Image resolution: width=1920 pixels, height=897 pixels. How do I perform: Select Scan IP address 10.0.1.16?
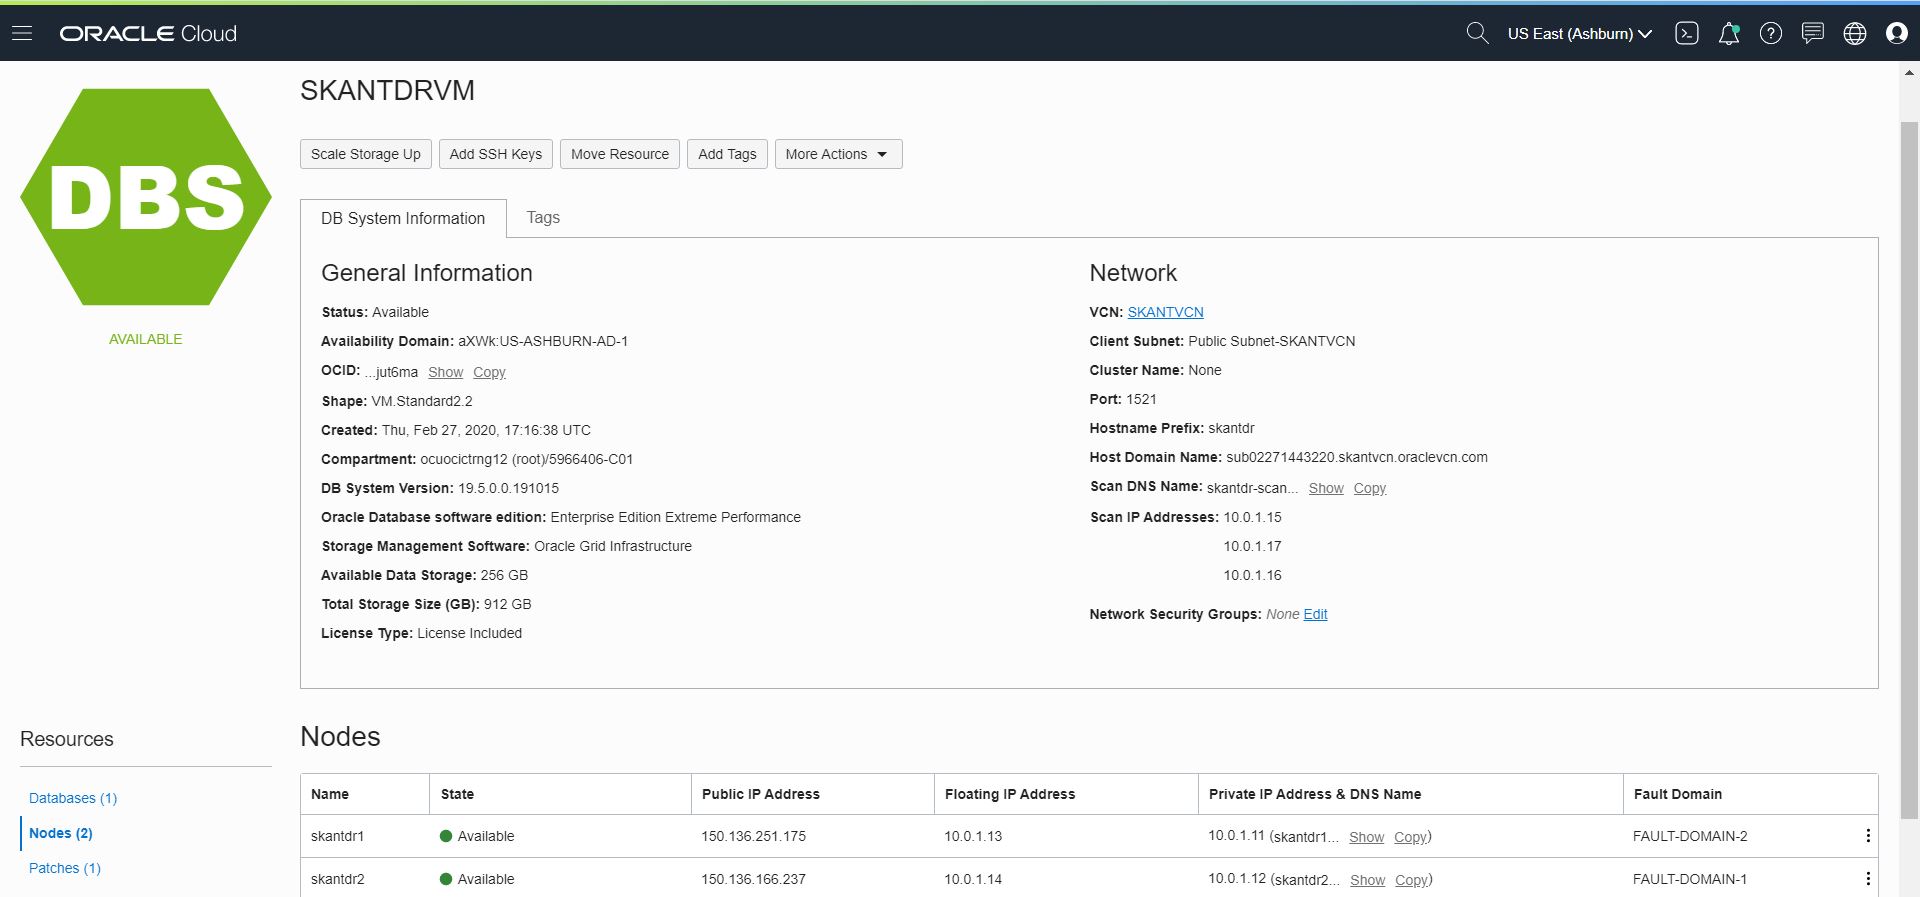click(1252, 575)
